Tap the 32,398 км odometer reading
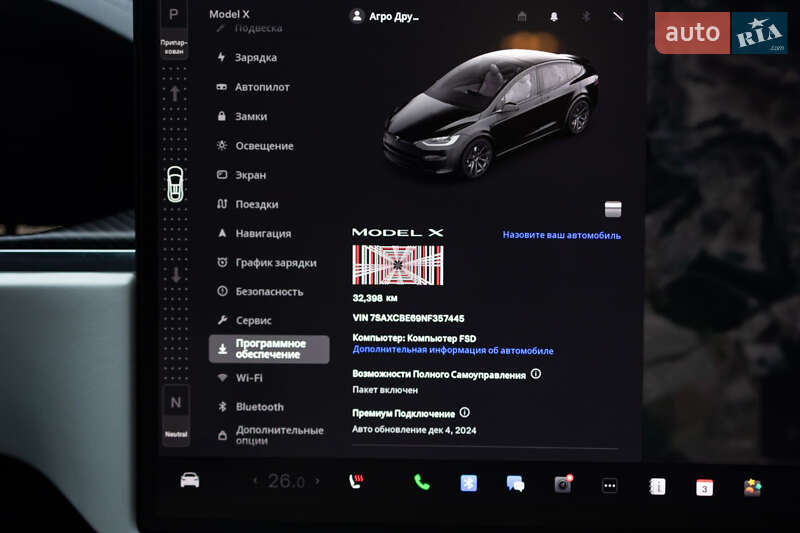 pos(375,298)
